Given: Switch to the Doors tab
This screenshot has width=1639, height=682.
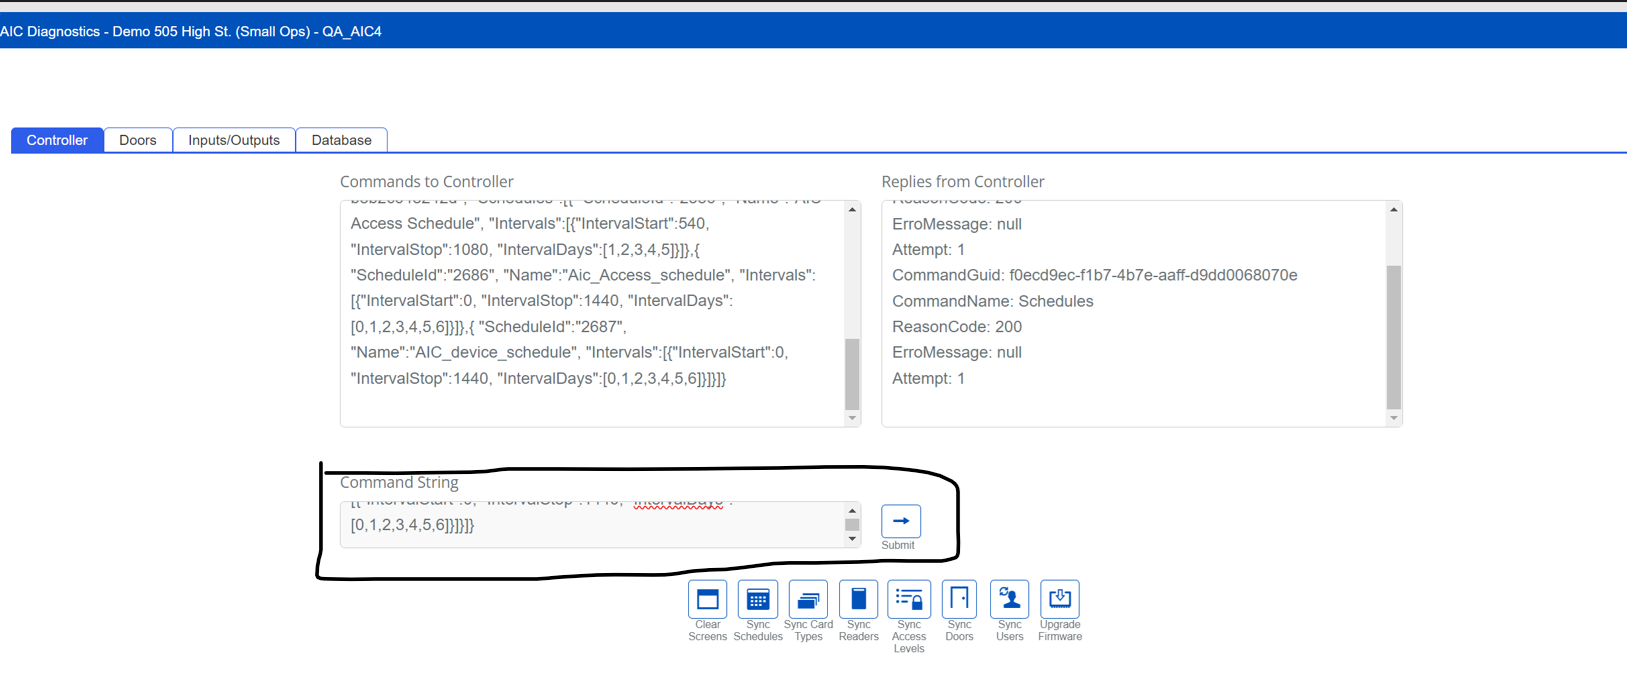Looking at the screenshot, I should (x=138, y=140).
